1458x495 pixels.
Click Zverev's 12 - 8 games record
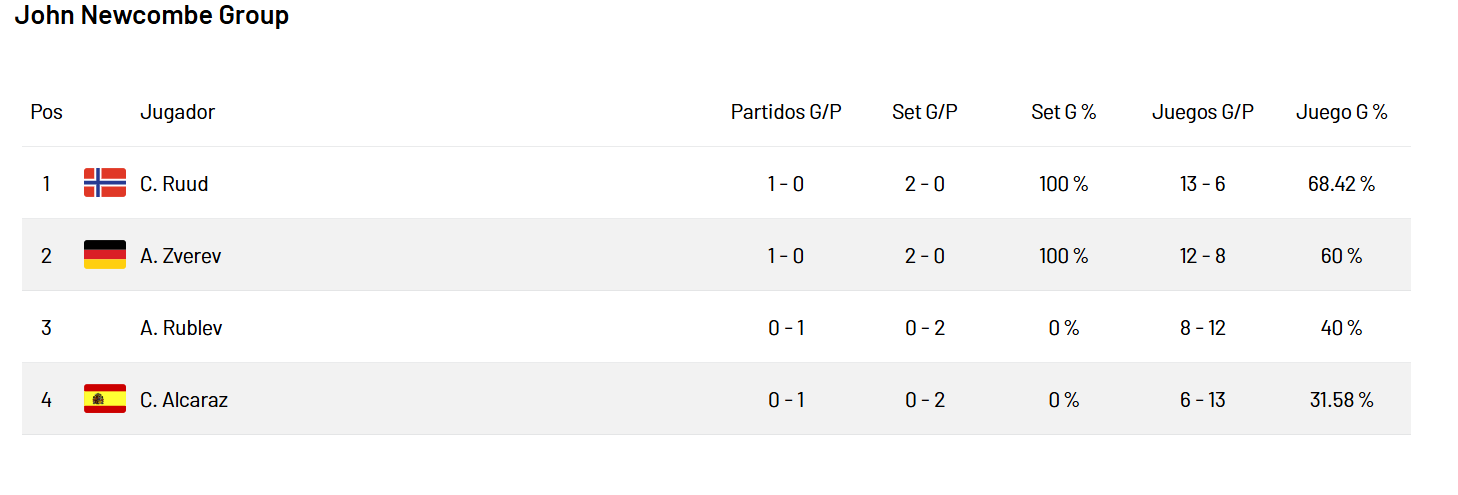(x=1203, y=256)
